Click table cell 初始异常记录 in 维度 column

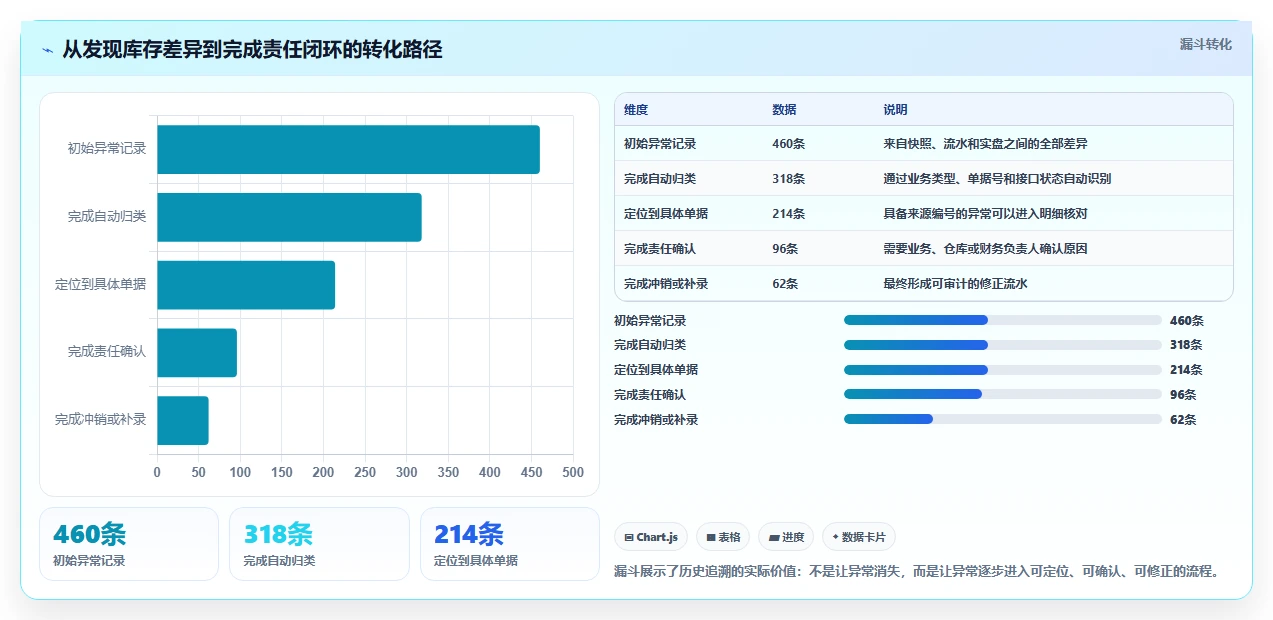660,144
